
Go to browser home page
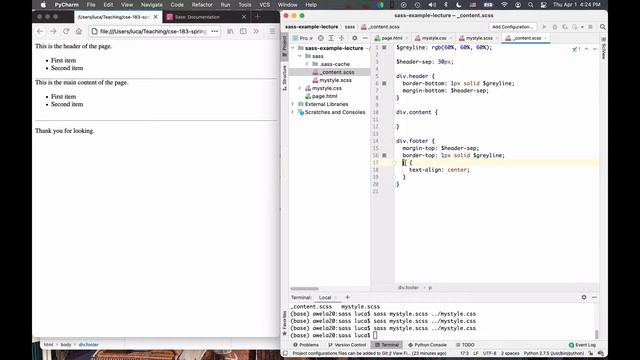[x=79, y=31]
